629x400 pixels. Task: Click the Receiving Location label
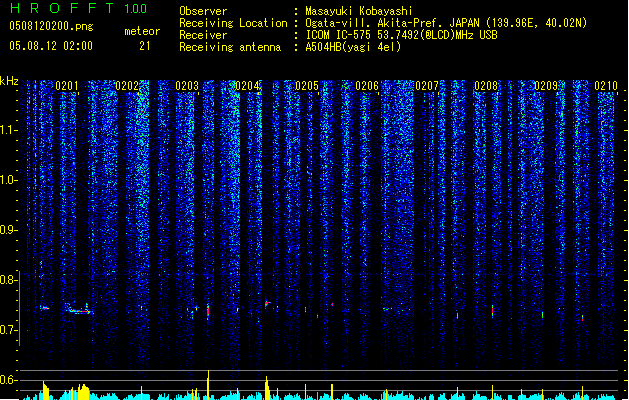click(x=233, y=23)
